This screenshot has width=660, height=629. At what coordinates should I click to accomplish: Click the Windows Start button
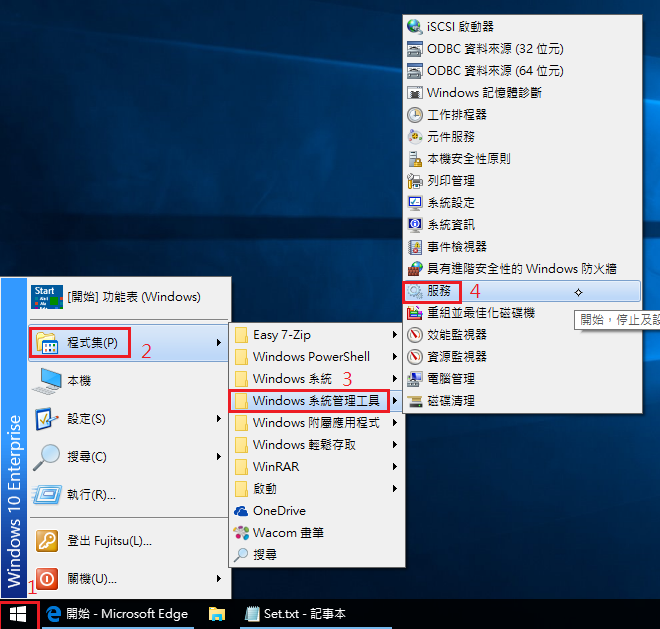[19, 614]
